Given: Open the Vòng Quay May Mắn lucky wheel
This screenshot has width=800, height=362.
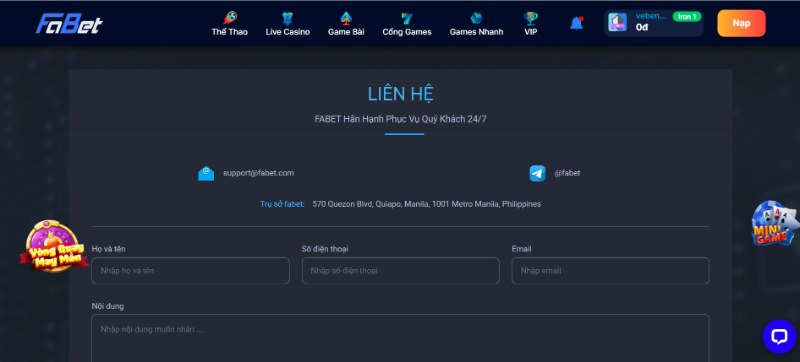Looking at the screenshot, I should [x=53, y=246].
